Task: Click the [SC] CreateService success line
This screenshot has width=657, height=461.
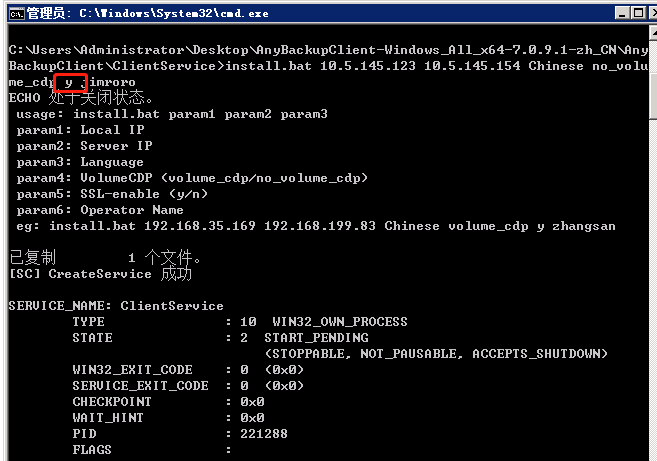Action: (x=101, y=274)
